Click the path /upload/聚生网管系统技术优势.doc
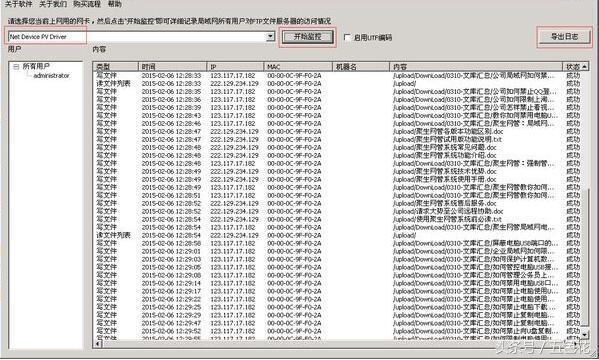This screenshot has height=360, width=599. (x=445, y=172)
